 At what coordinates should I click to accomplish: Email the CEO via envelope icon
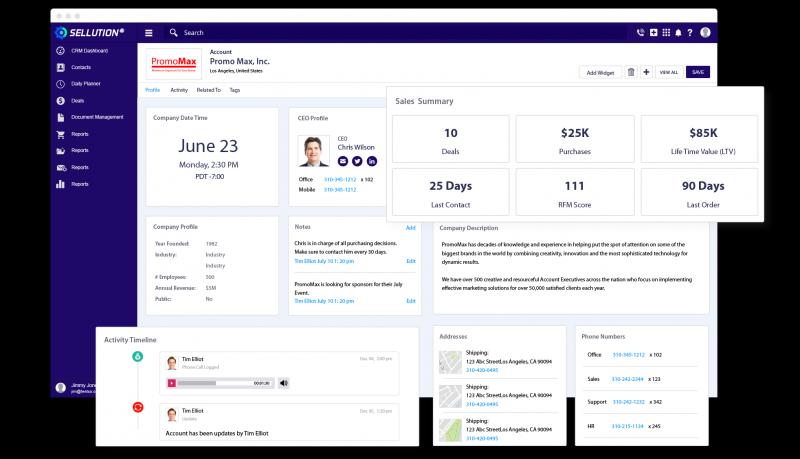(342, 161)
